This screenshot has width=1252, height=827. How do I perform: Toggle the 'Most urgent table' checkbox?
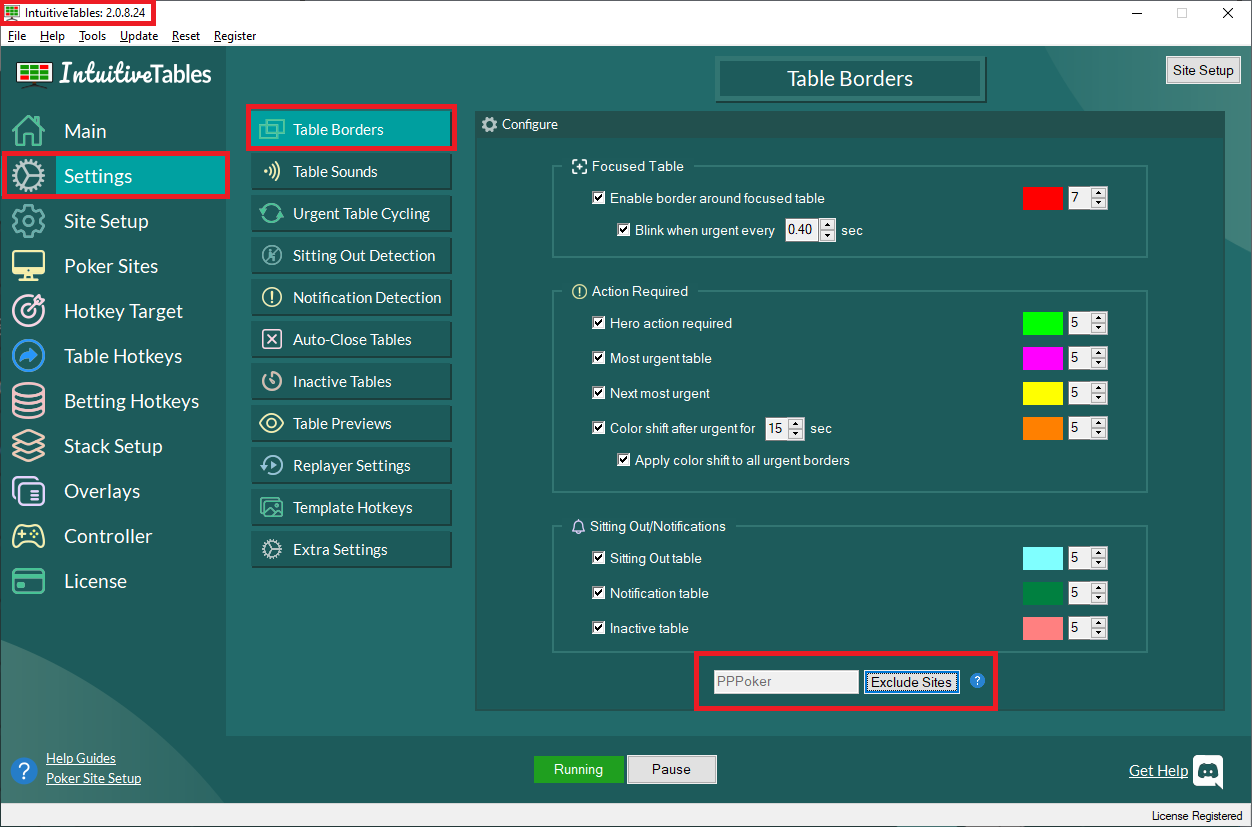click(598, 358)
